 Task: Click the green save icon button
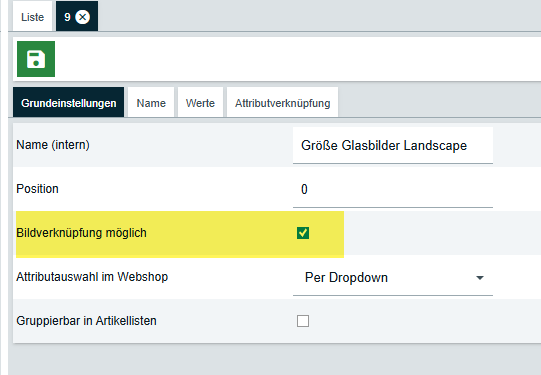pyautogui.click(x=36, y=59)
